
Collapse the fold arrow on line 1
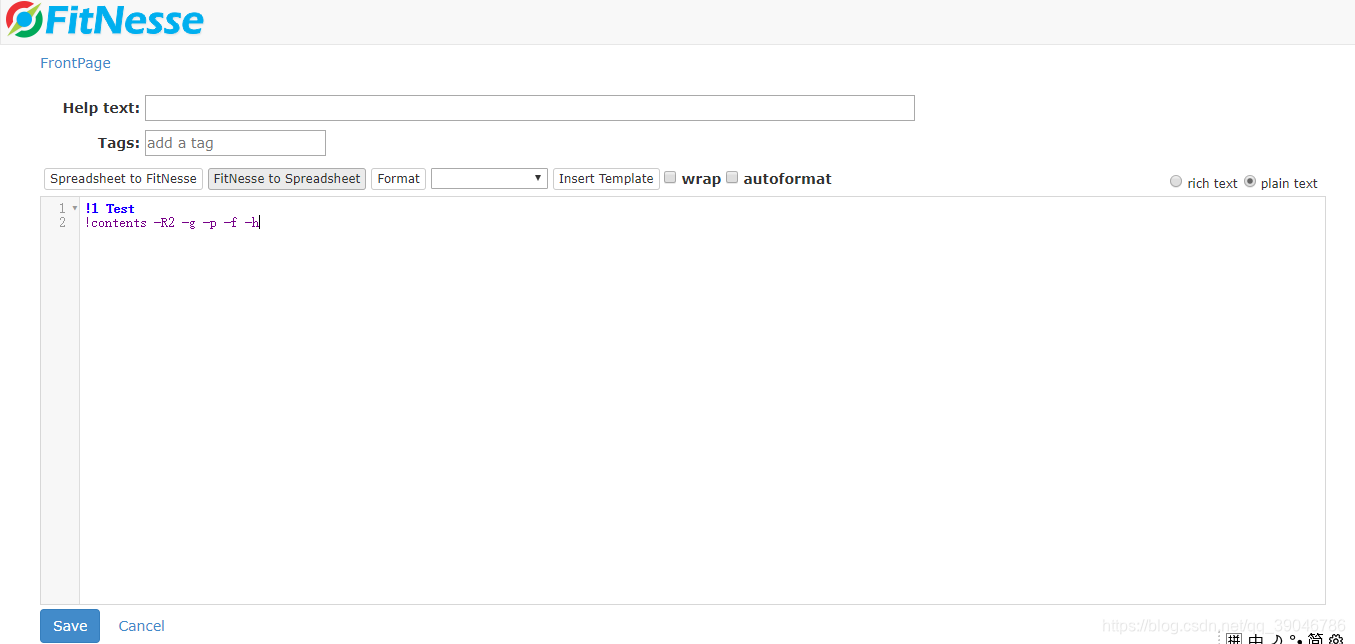click(x=75, y=209)
